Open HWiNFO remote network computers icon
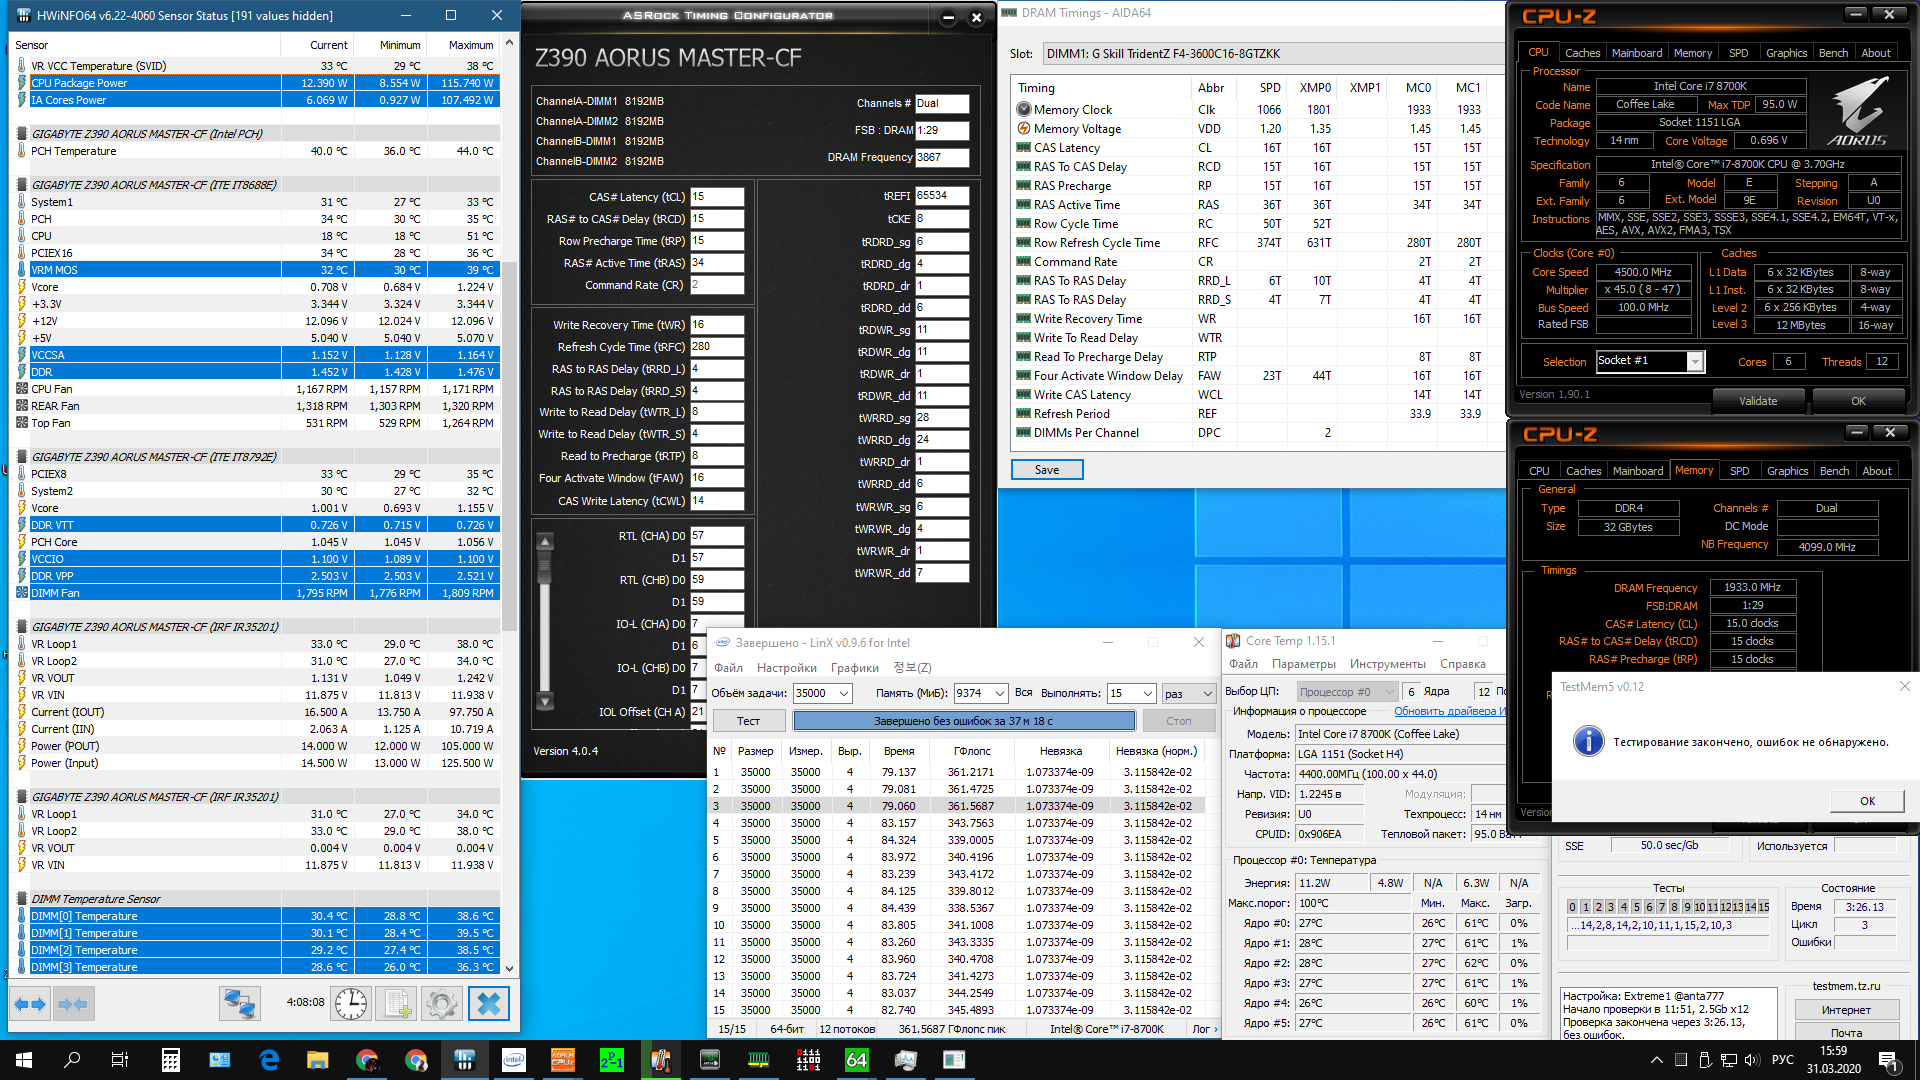The width and height of the screenshot is (1920, 1080). tap(240, 1004)
